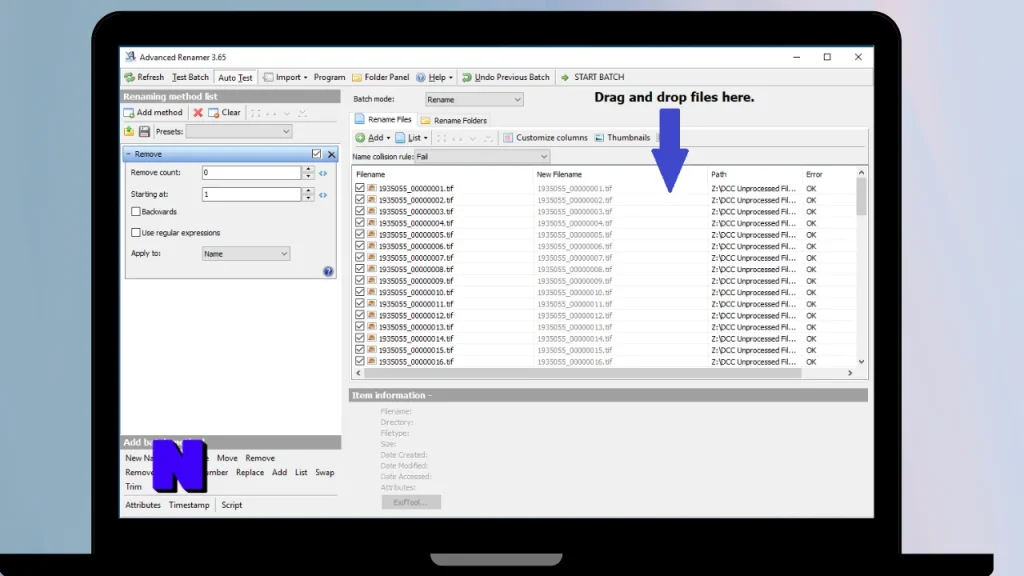The image size is (1024, 576).
Task: Add a Move method
Action: tap(227, 458)
